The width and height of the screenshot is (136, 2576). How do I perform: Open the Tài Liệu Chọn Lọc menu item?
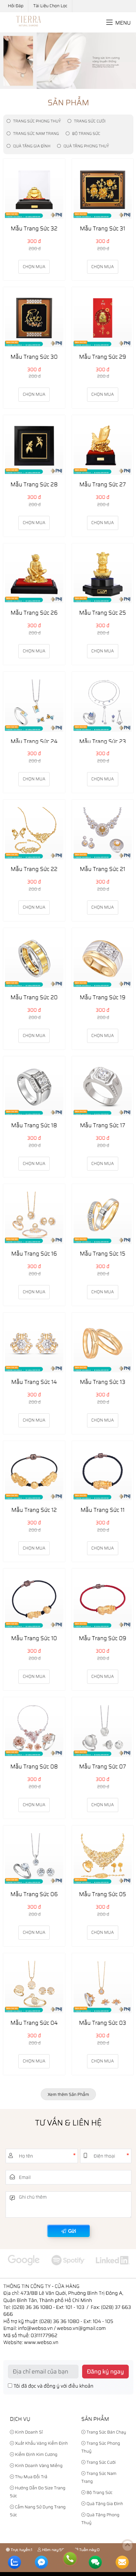coord(50,5)
